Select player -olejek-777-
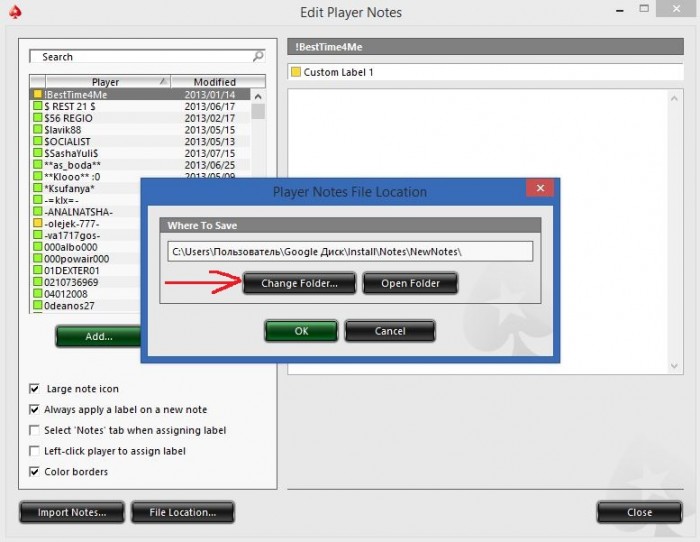700x542 pixels. (85, 224)
